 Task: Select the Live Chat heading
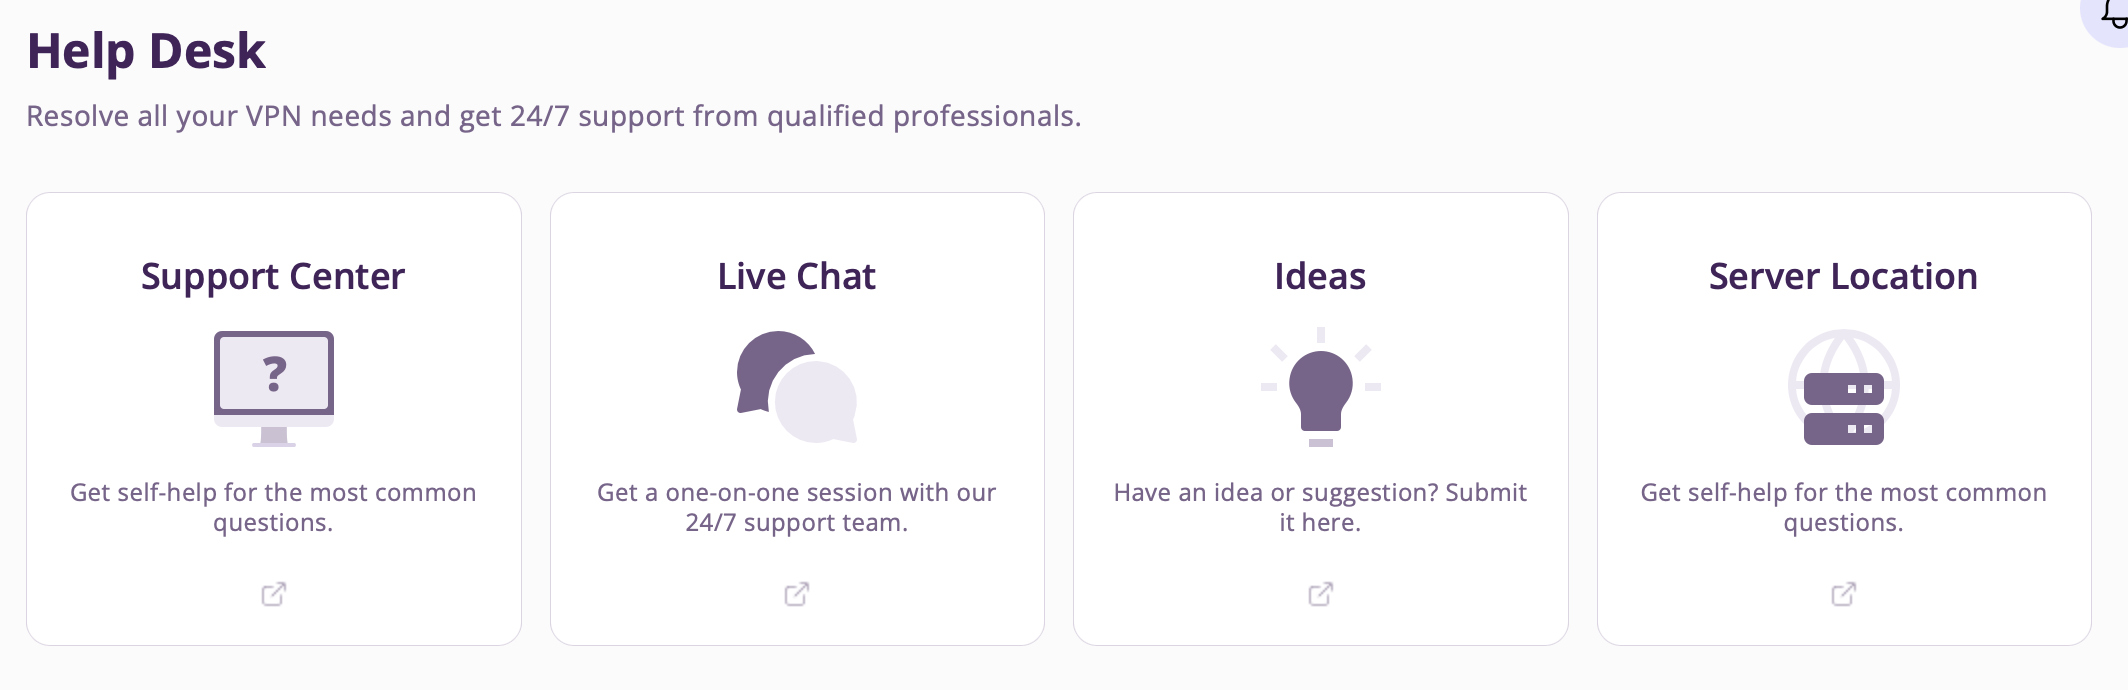[796, 276]
